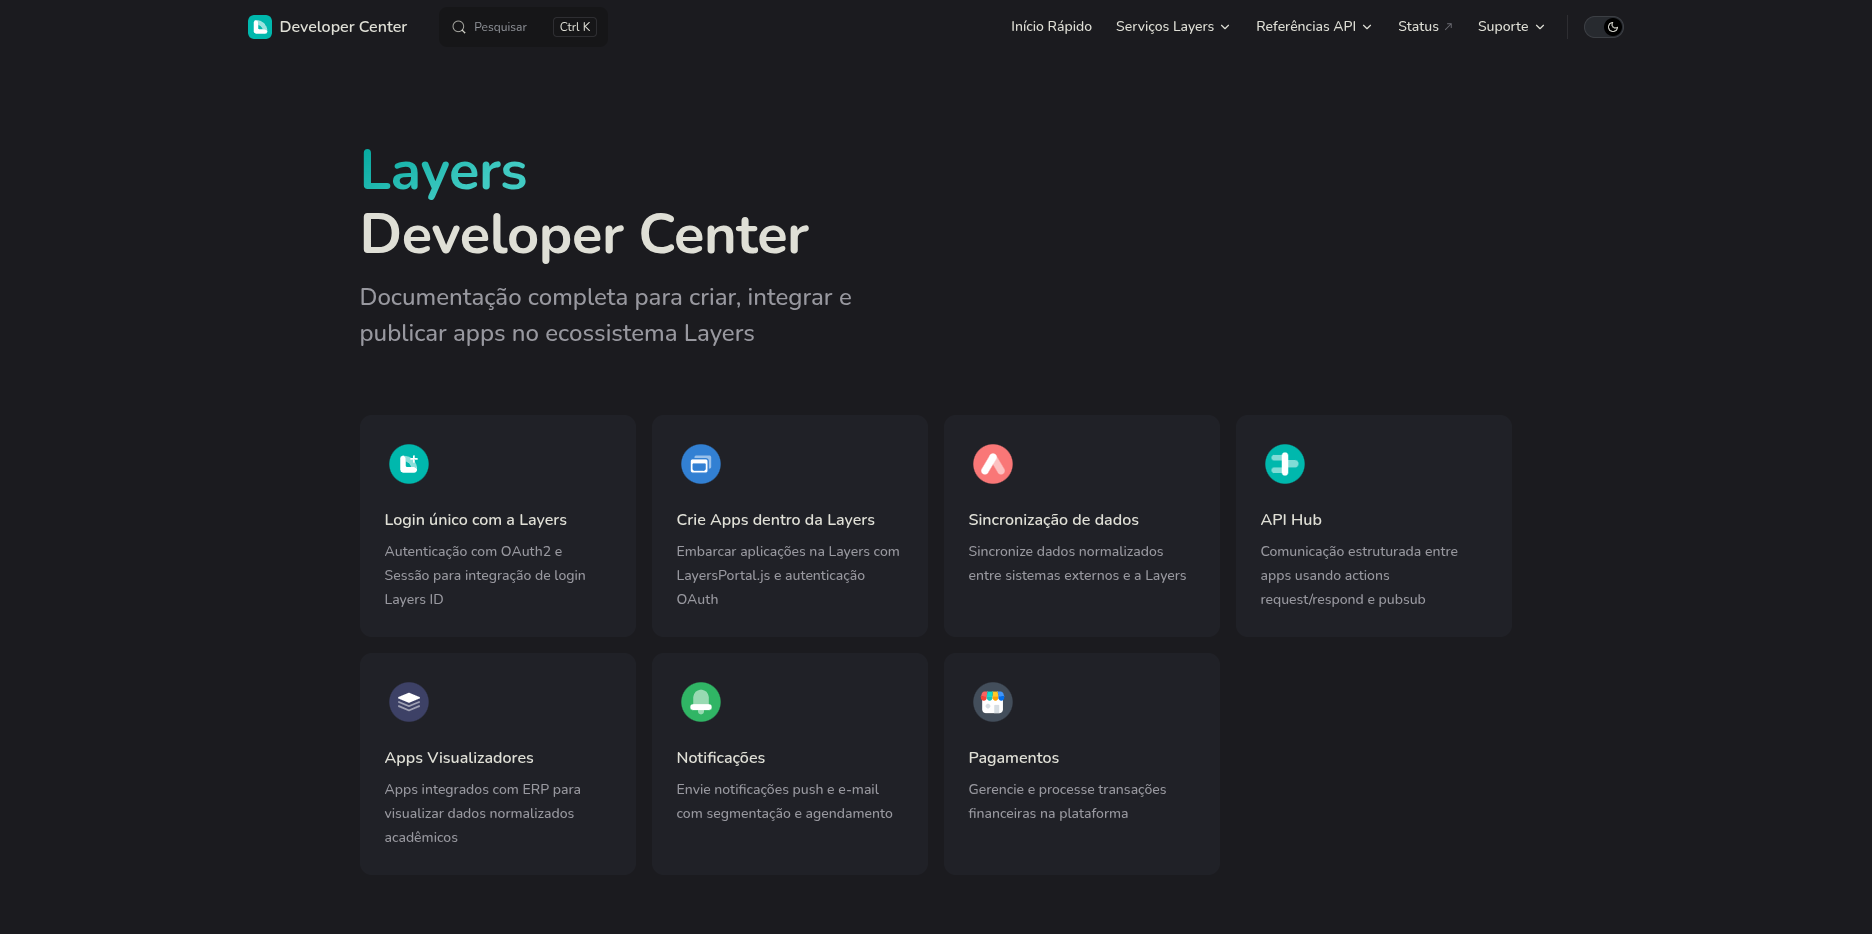Open the API Hub card title
1872x934 pixels.
click(1290, 520)
